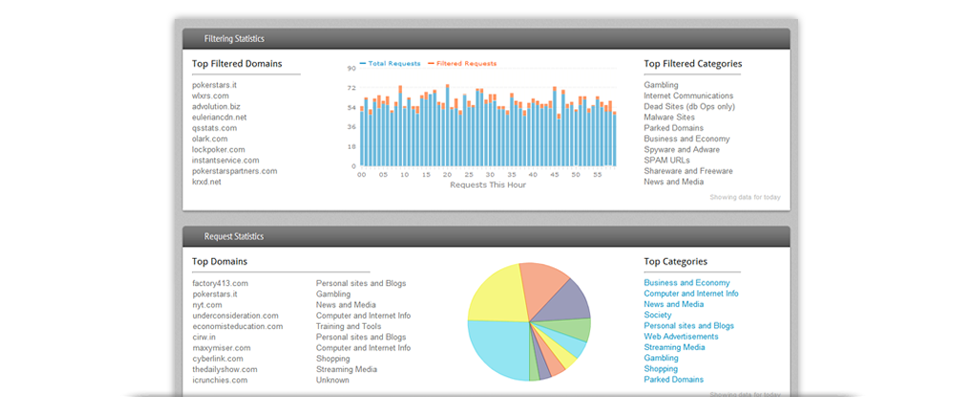Click the Filtering Statistics panel header
This screenshot has width=968, height=397.
486,39
